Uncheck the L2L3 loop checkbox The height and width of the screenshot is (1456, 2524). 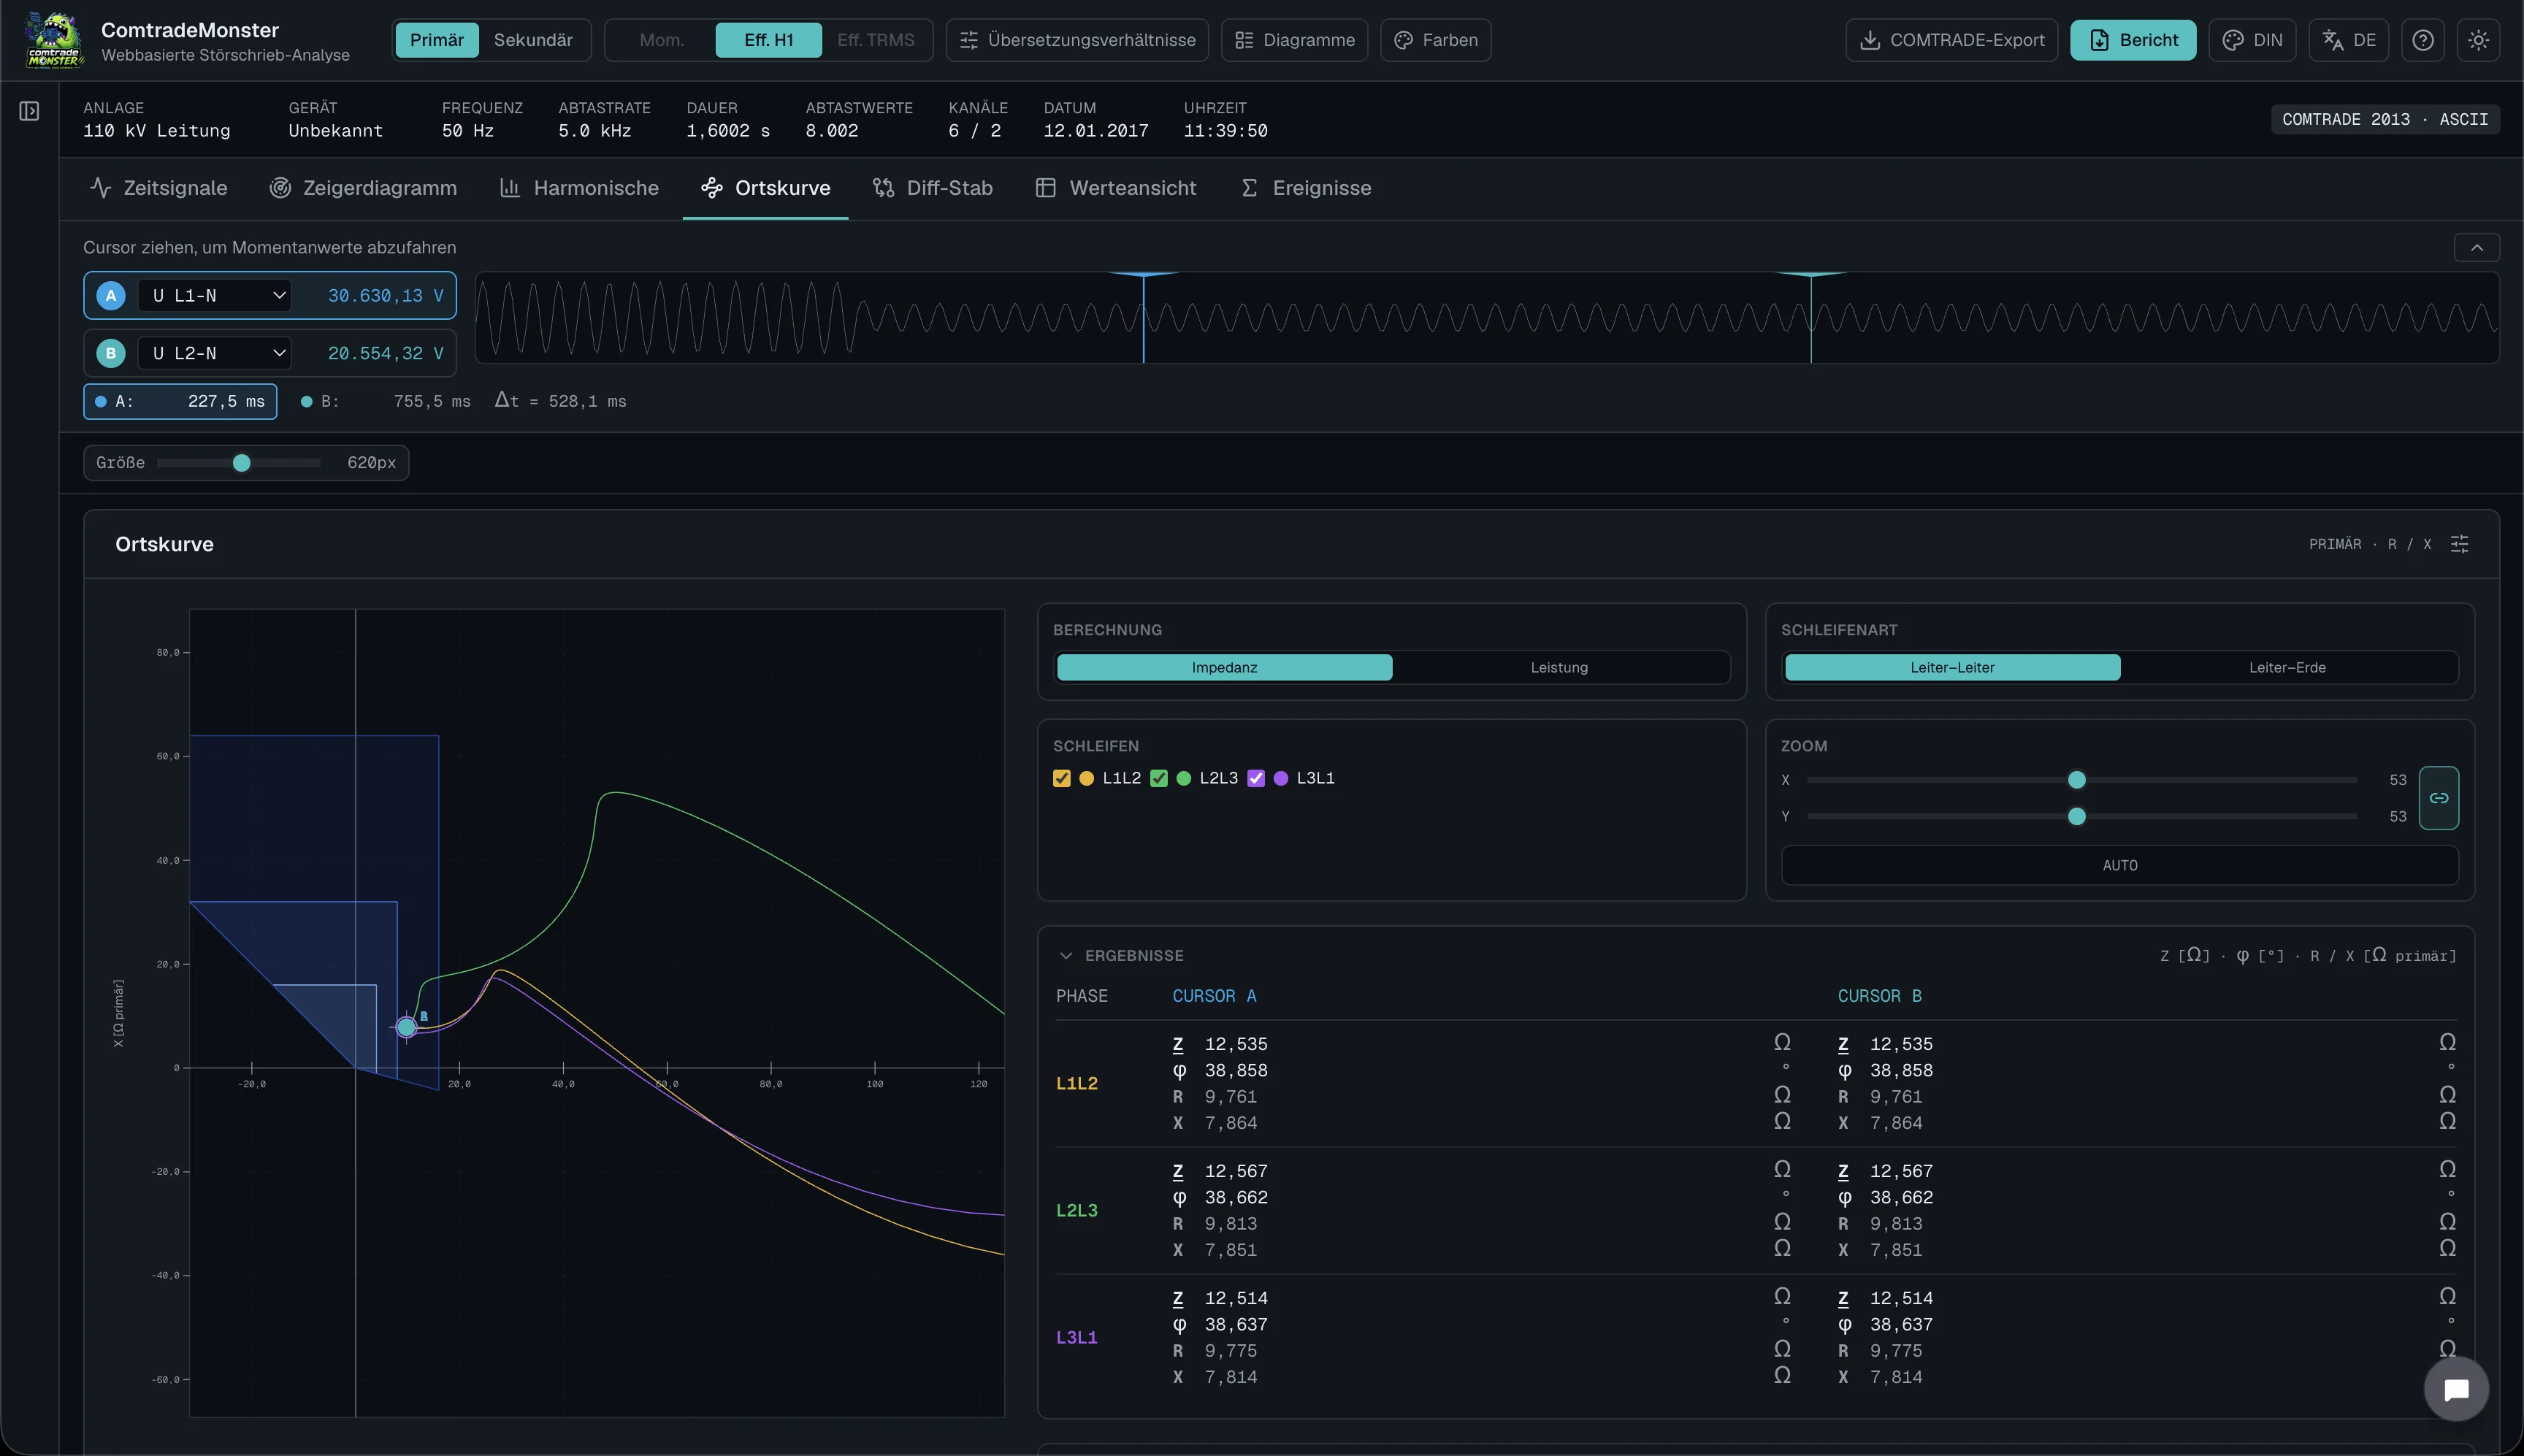(1159, 778)
